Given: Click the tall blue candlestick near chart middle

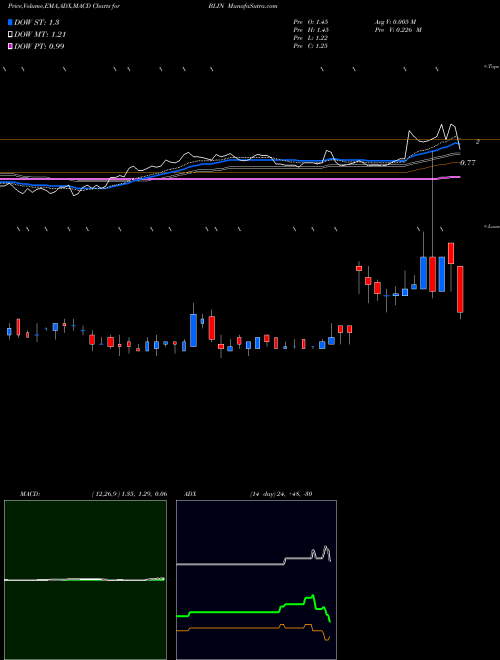Looking at the screenshot, I should 193,330.
